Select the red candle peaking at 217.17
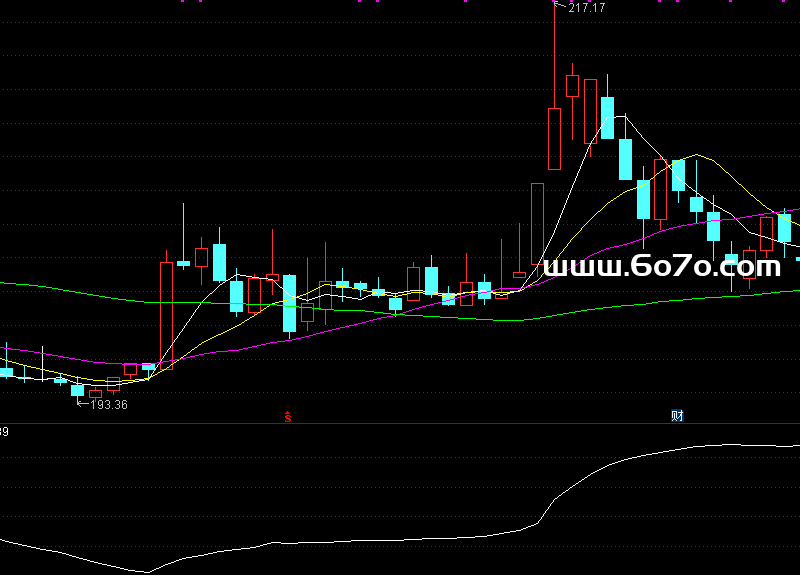800x575 pixels. 554,138
